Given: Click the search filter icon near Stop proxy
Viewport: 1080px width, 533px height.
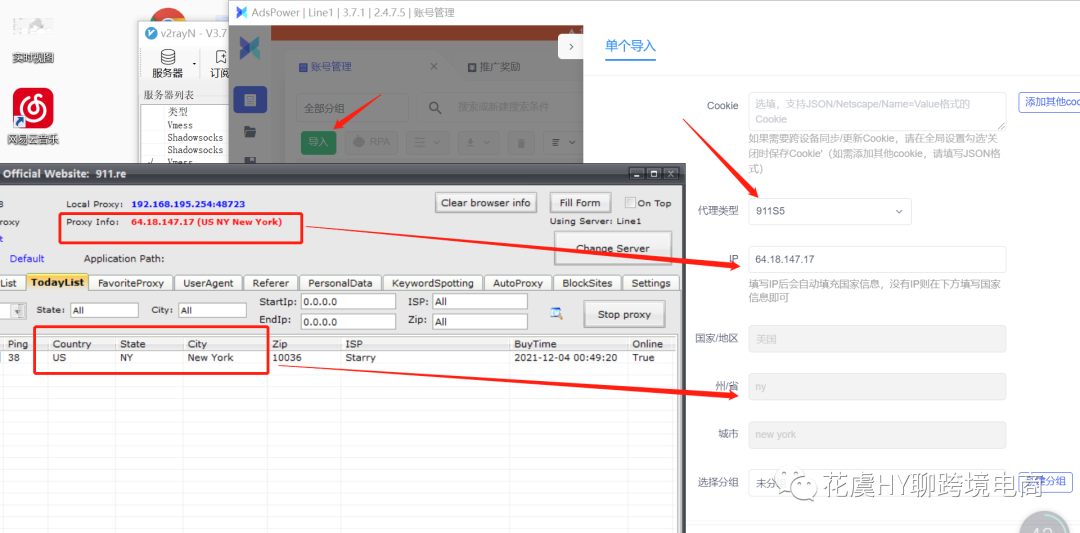Looking at the screenshot, I should point(557,313).
